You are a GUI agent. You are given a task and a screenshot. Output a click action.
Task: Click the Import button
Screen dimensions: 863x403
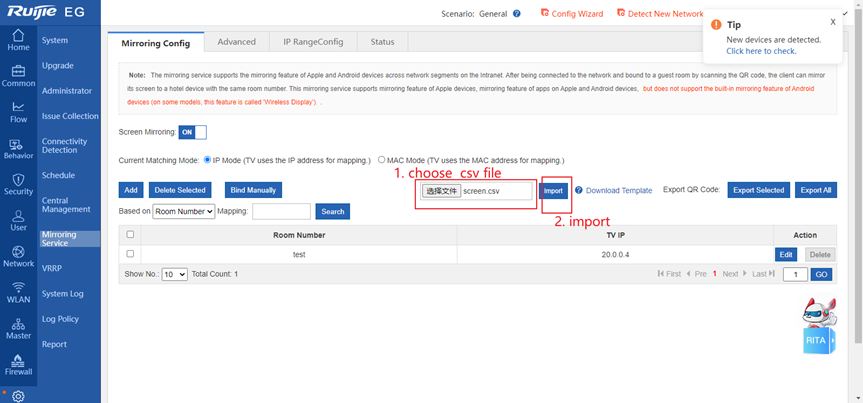[x=553, y=190]
